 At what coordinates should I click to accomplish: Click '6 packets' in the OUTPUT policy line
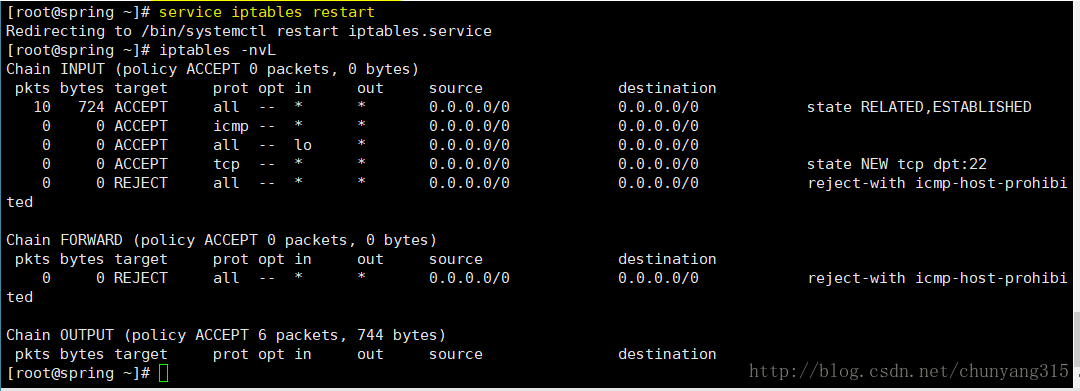pos(307,335)
